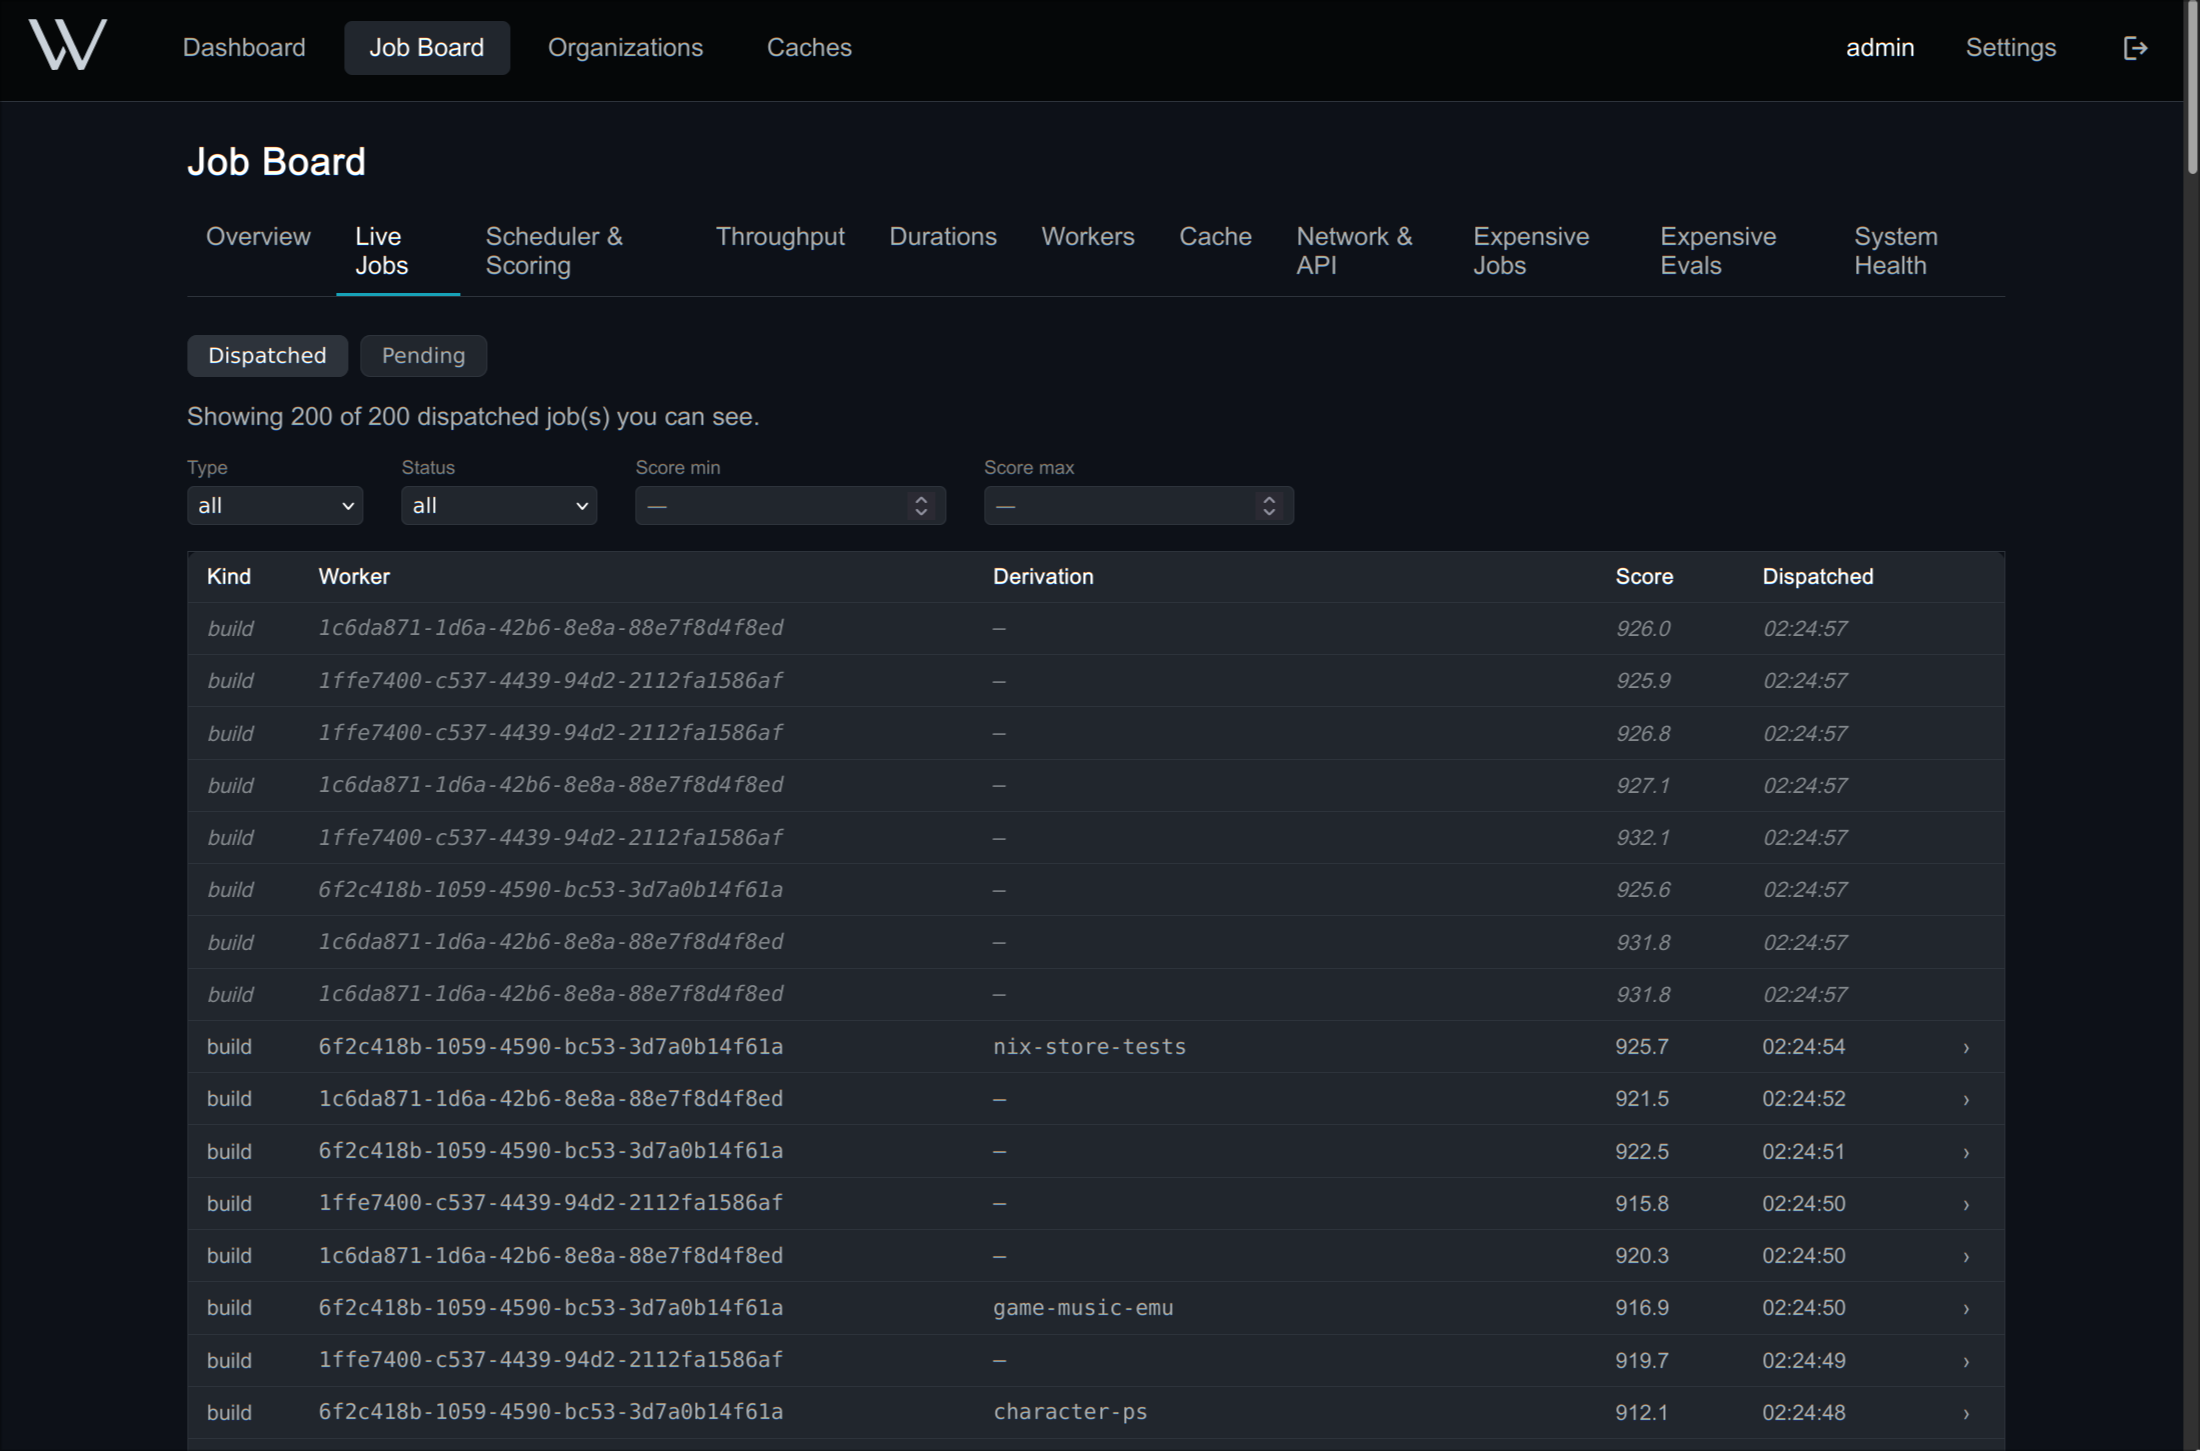Viewport: 2200px width, 1451px height.
Task: Focus the Score min input field
Action: pyautogui.click(x=790, y=506)
